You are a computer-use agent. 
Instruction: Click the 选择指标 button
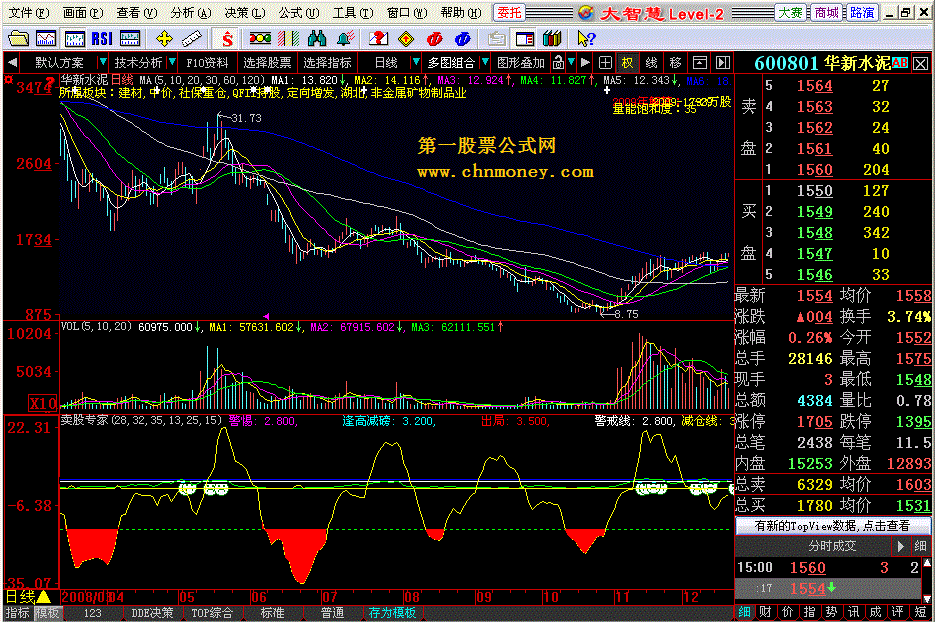(x=327, y=63)
